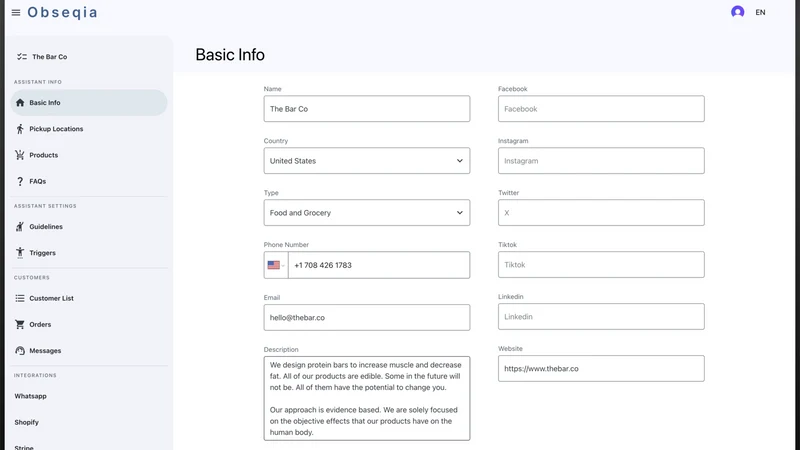Open the Country dropdown showing United States
This screenshot has width=800, height=450.
[367, 161]
